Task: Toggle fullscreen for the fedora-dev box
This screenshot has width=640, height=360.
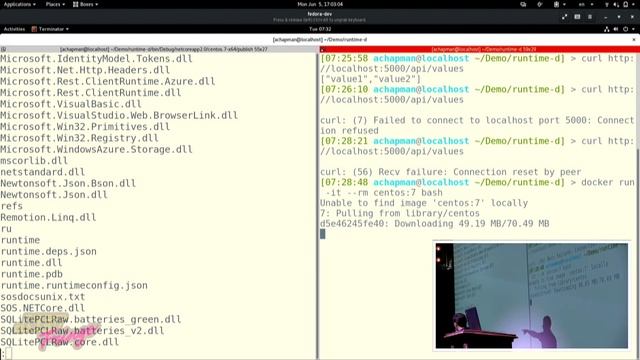Action: click(x=564, y=17)
